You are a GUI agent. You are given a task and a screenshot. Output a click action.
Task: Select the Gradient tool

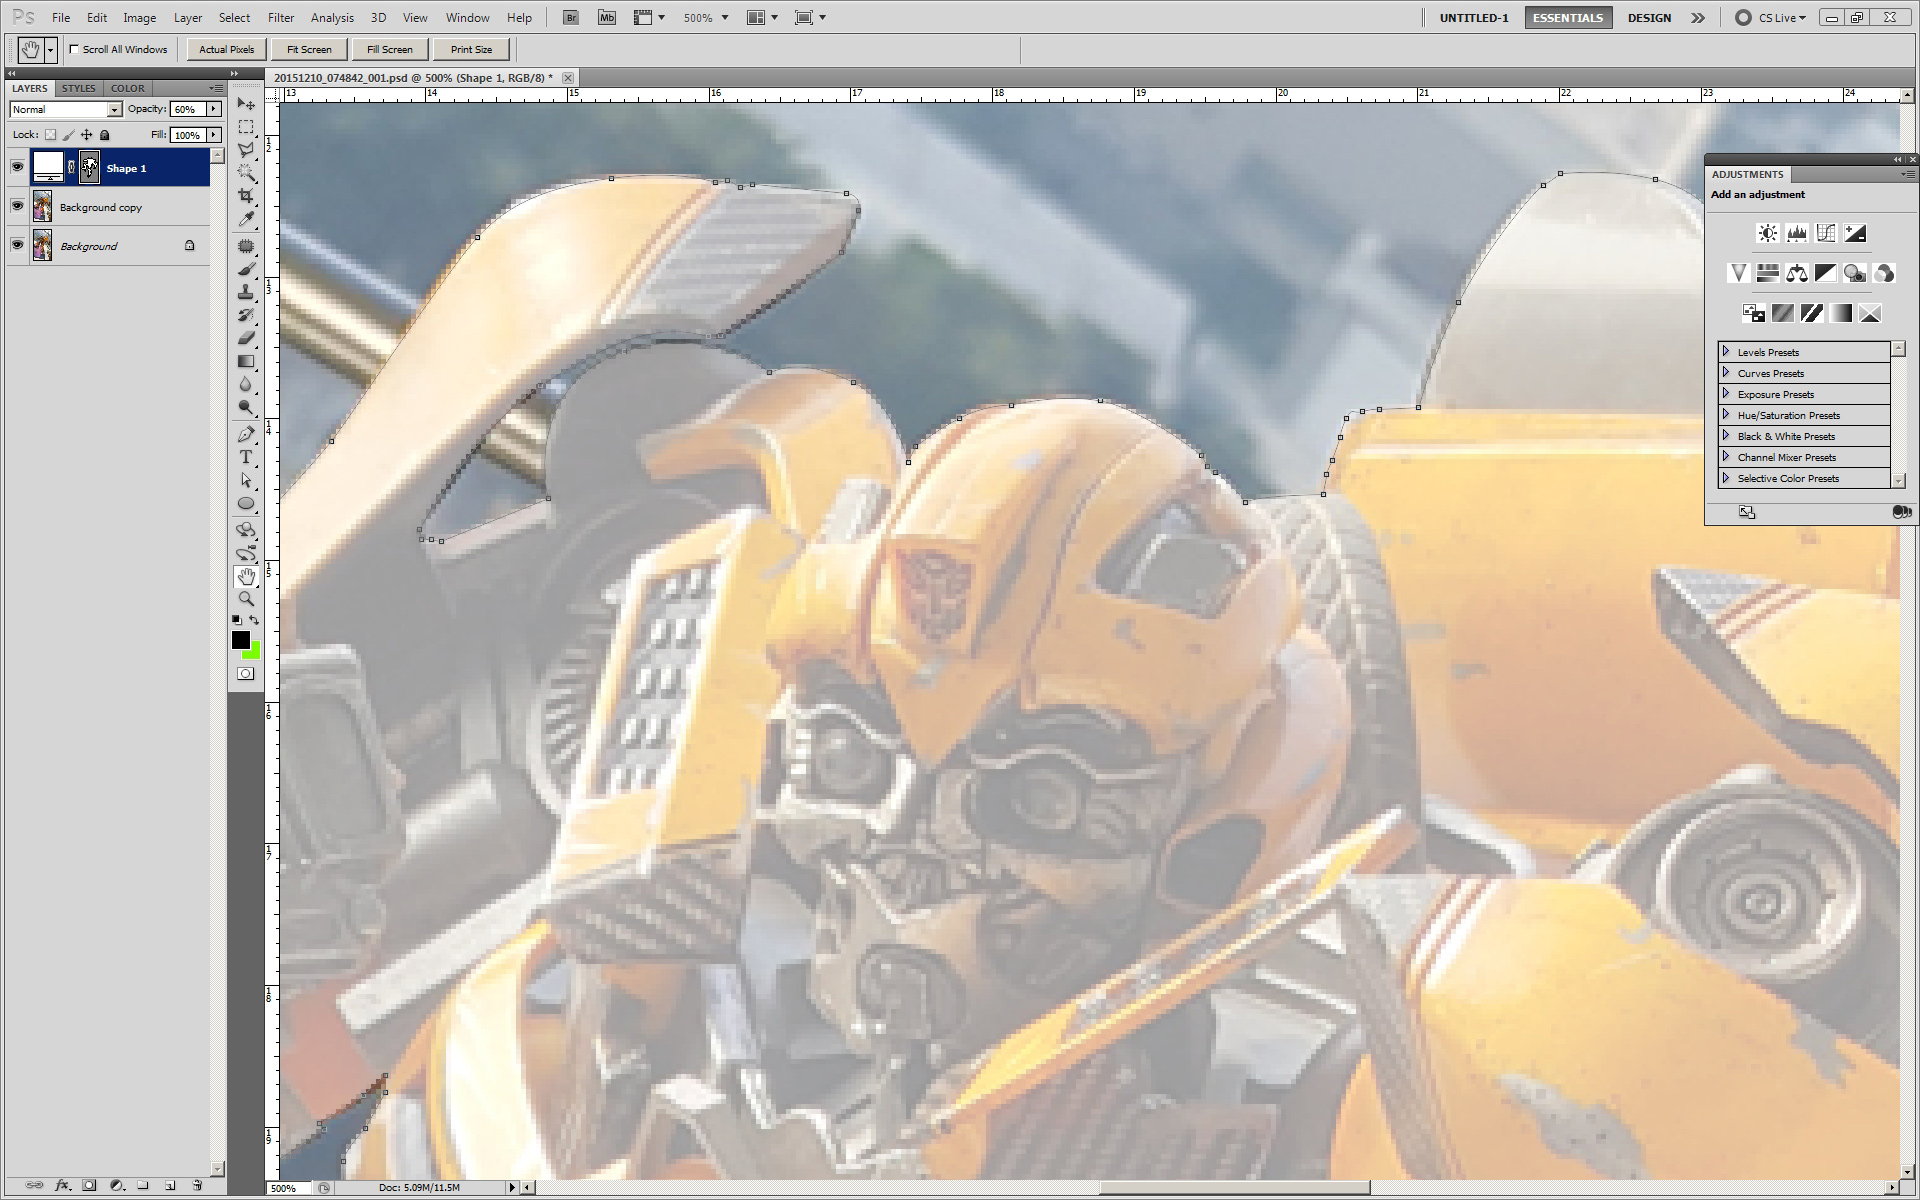pyautogui.click(x=246, y=361)
